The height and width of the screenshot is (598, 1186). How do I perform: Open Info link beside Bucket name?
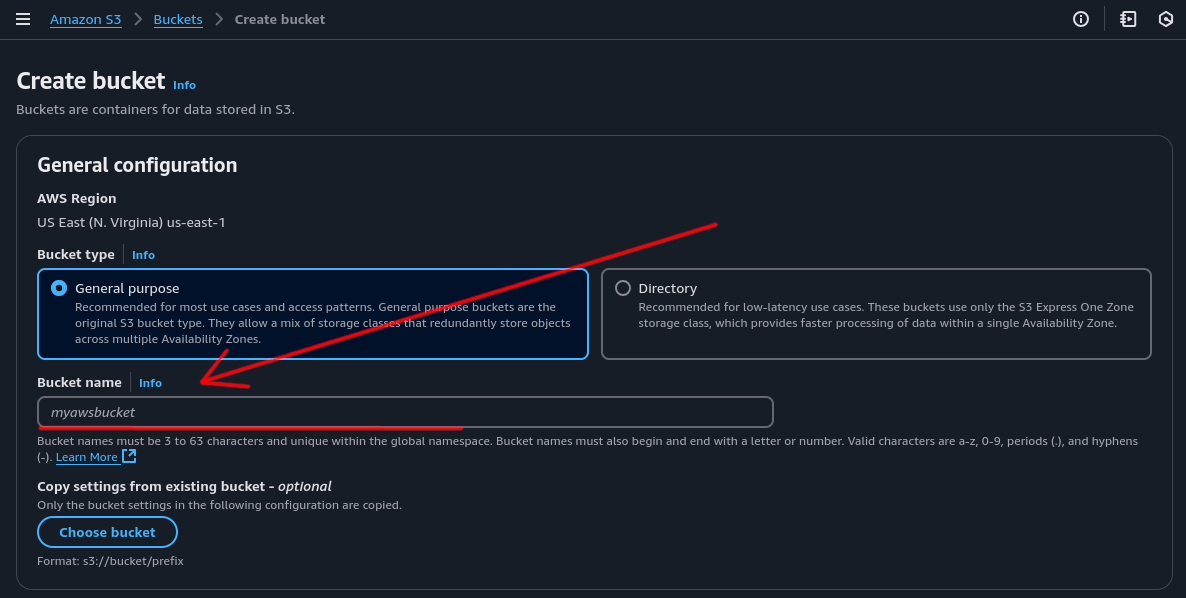150,383
